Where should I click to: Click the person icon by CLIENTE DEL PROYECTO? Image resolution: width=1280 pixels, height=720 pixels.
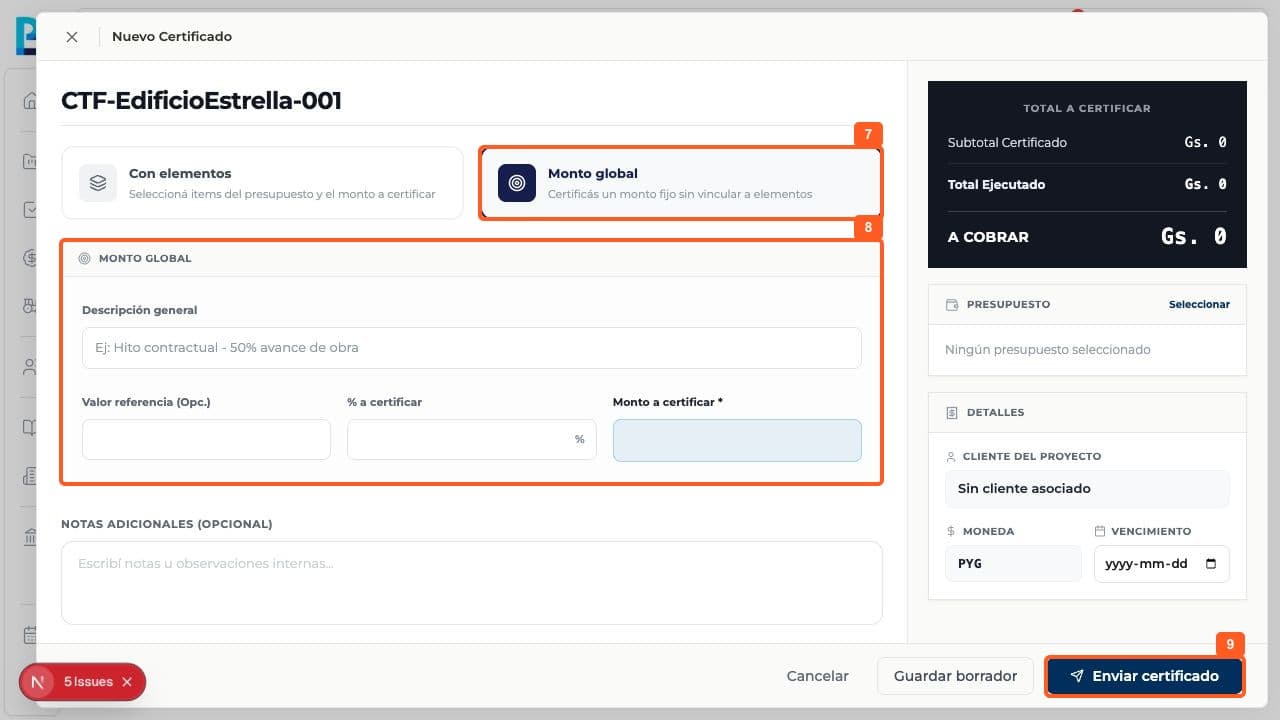pos(951,456)
